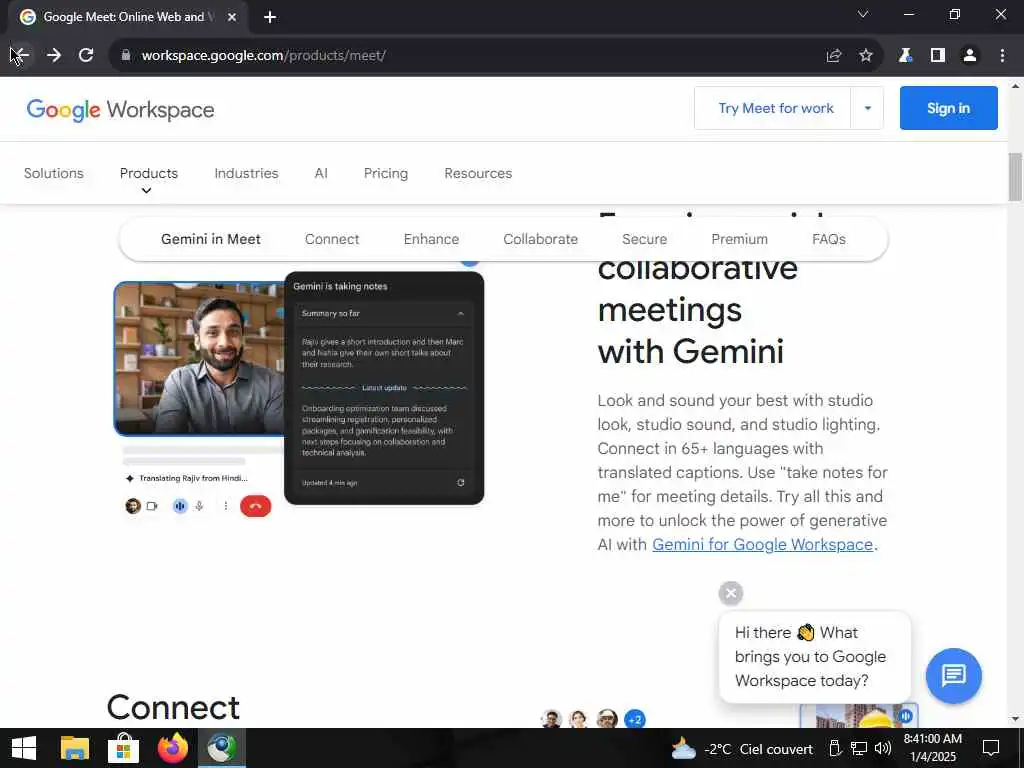Jump to the FAQs section tab
This screenshot has height=768, width=1024.
829,239
